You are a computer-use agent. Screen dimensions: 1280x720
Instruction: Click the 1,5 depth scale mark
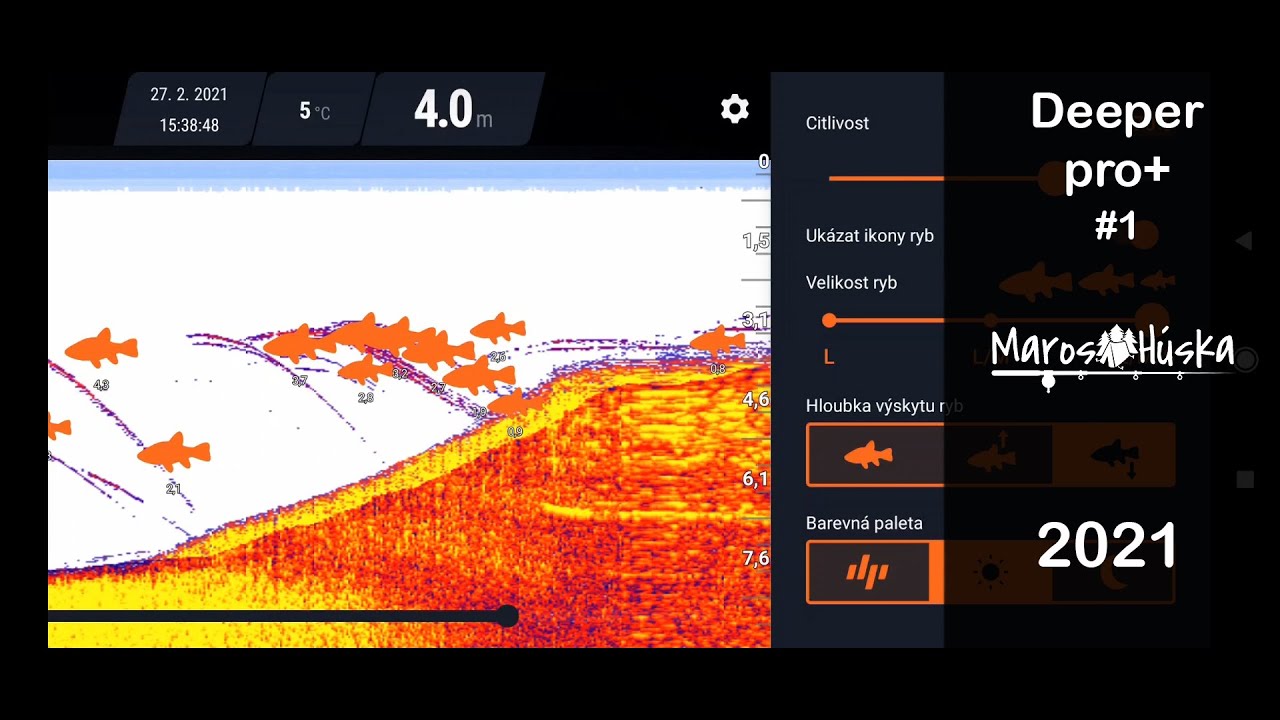pos(755,241)
